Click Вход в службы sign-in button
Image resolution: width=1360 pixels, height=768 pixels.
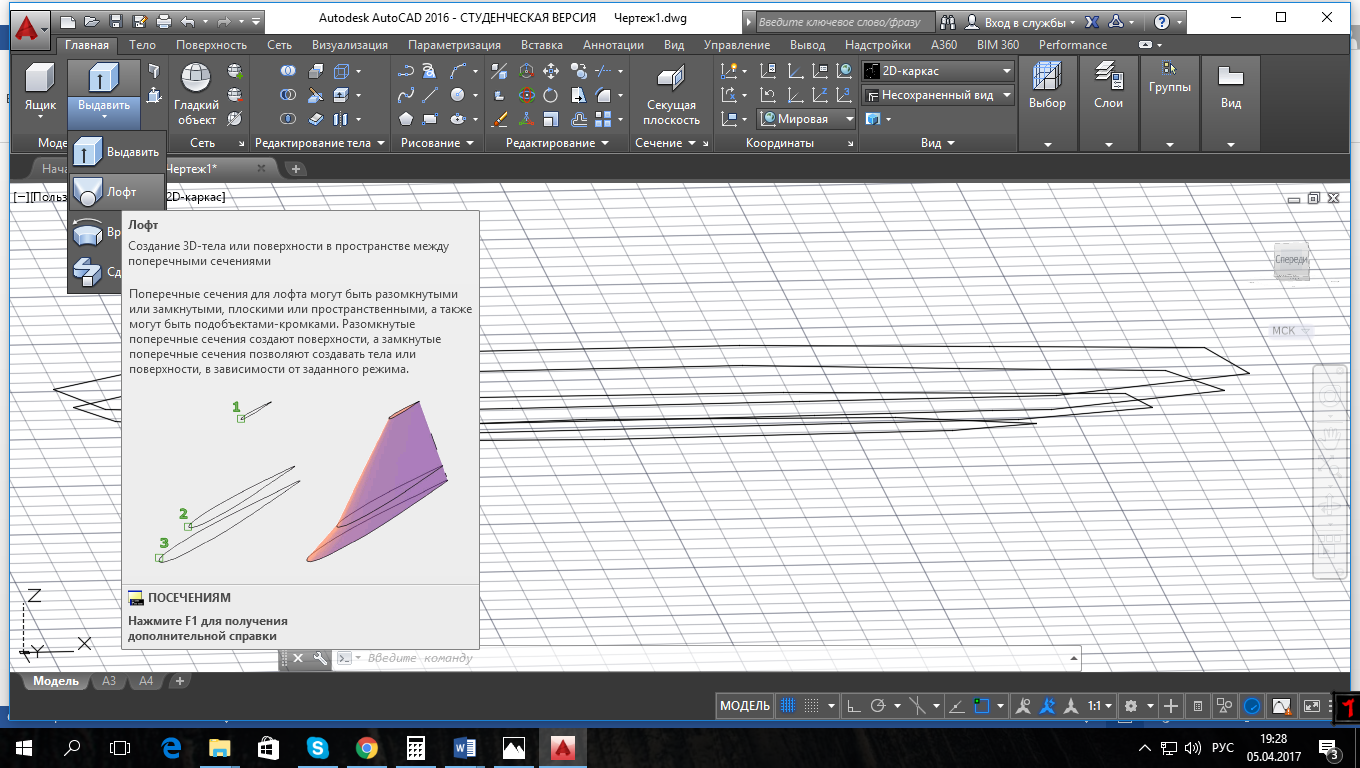[x=1021, y=21]
